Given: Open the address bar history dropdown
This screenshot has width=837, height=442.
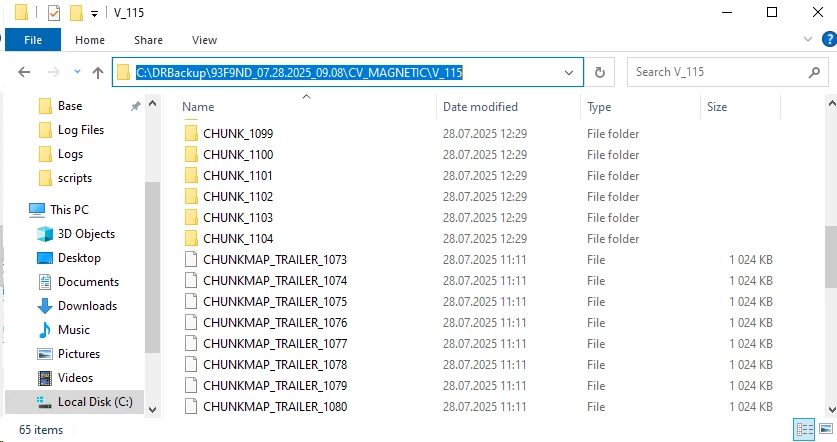Looking at the screenshot, I should click(x=569, y=73).
